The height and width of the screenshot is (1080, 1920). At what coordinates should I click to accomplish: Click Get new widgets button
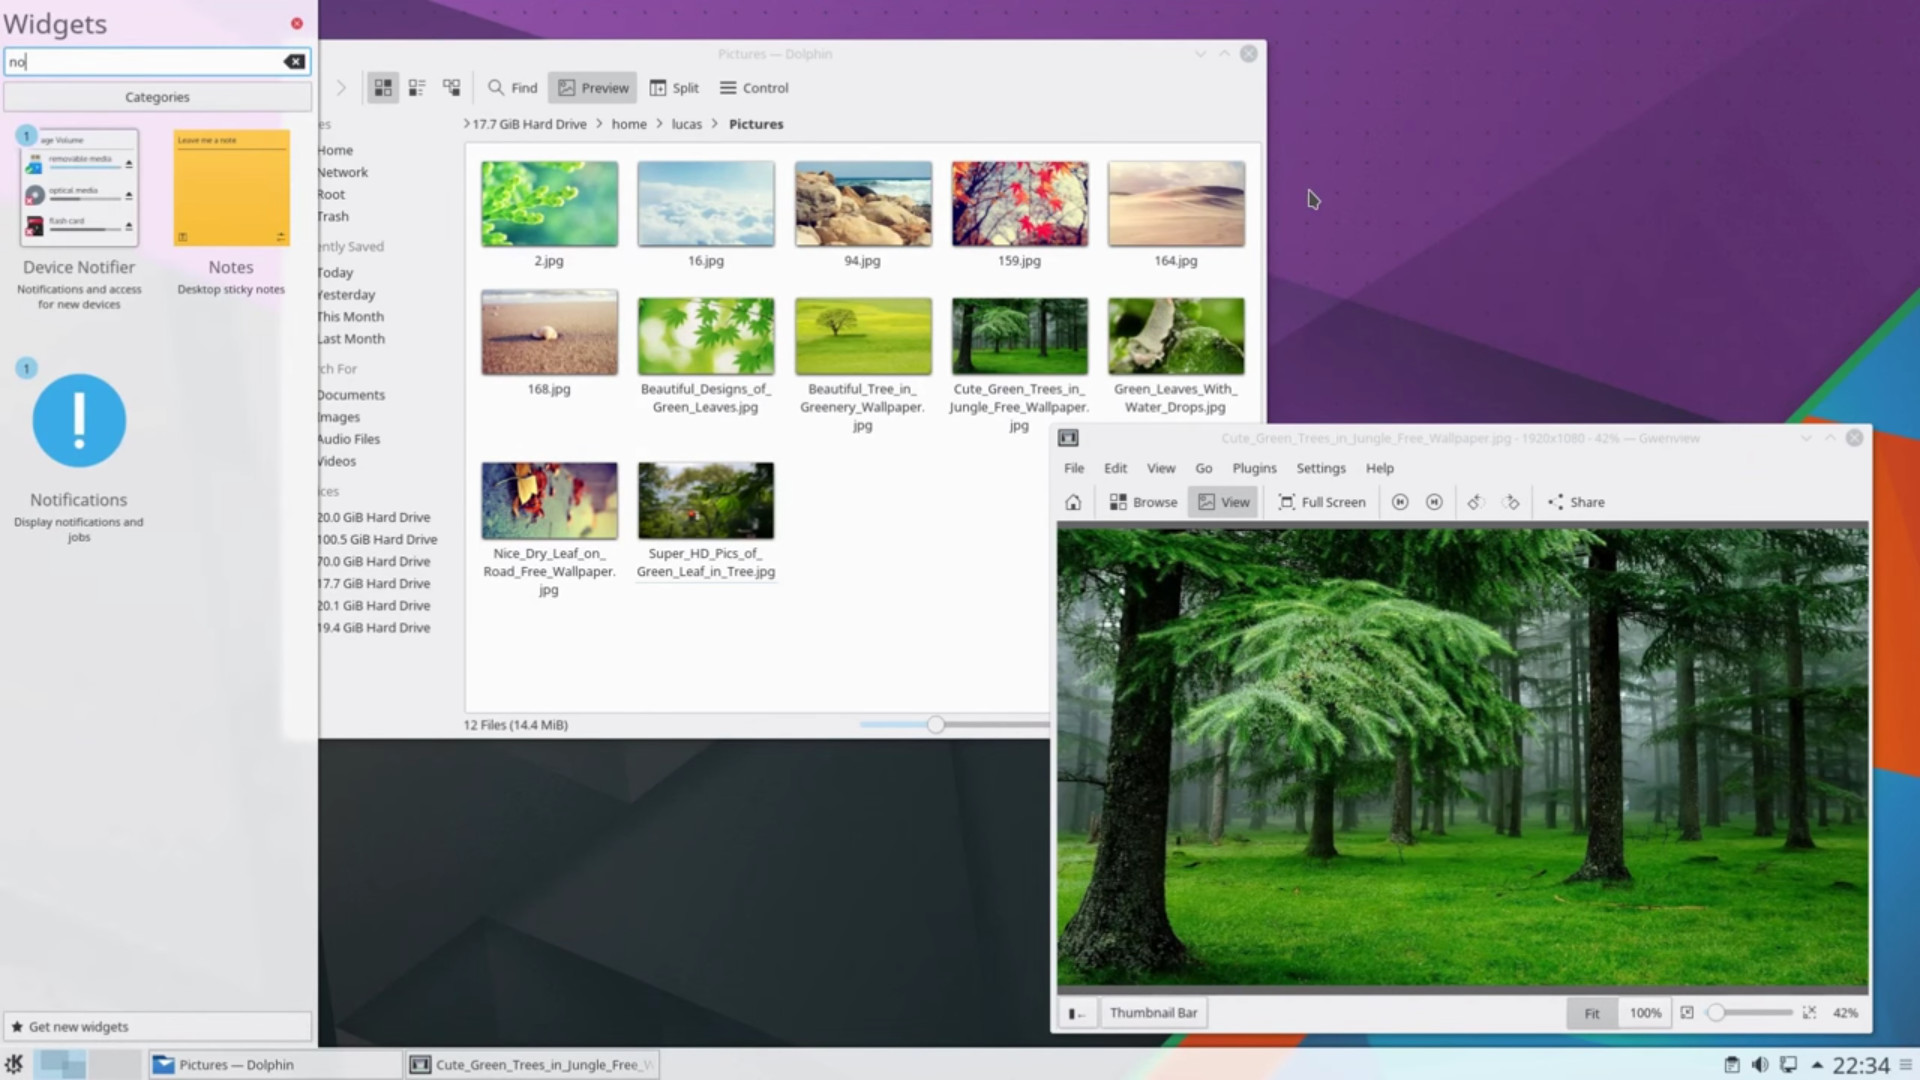[x=157, y=1026]
